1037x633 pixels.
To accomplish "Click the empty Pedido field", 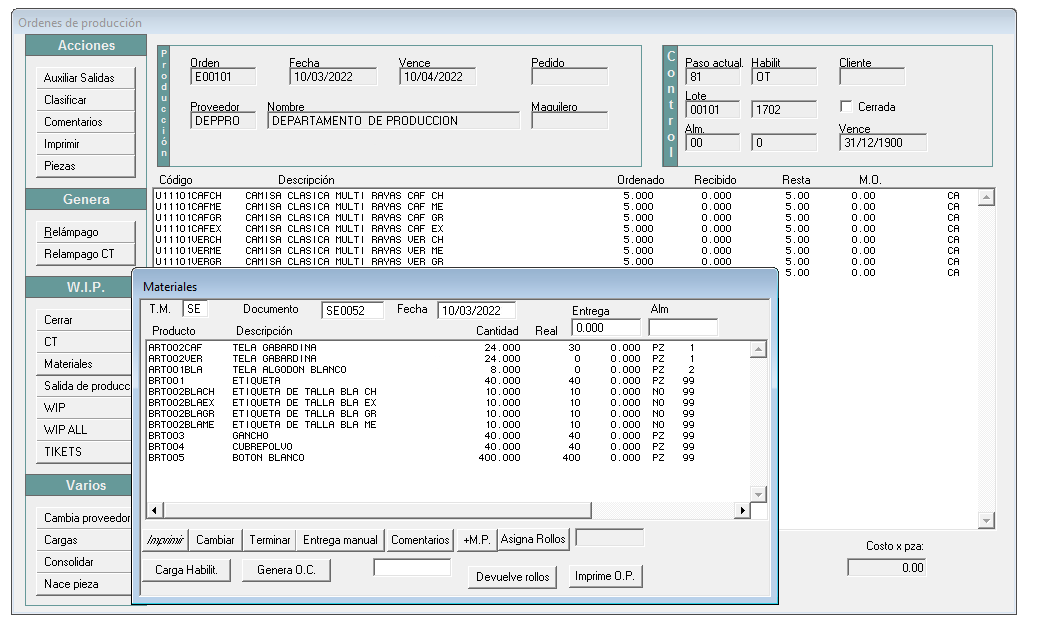I will 569,77.
